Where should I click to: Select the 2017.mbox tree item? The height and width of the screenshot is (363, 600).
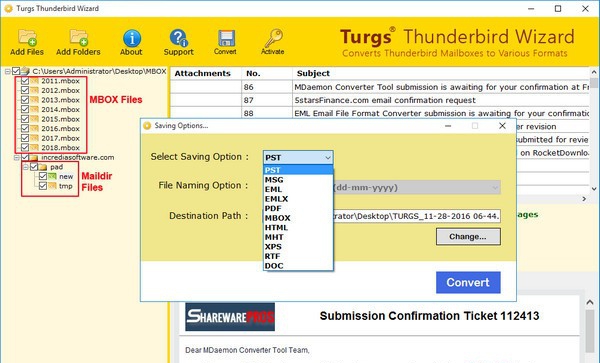coord(60,138)
